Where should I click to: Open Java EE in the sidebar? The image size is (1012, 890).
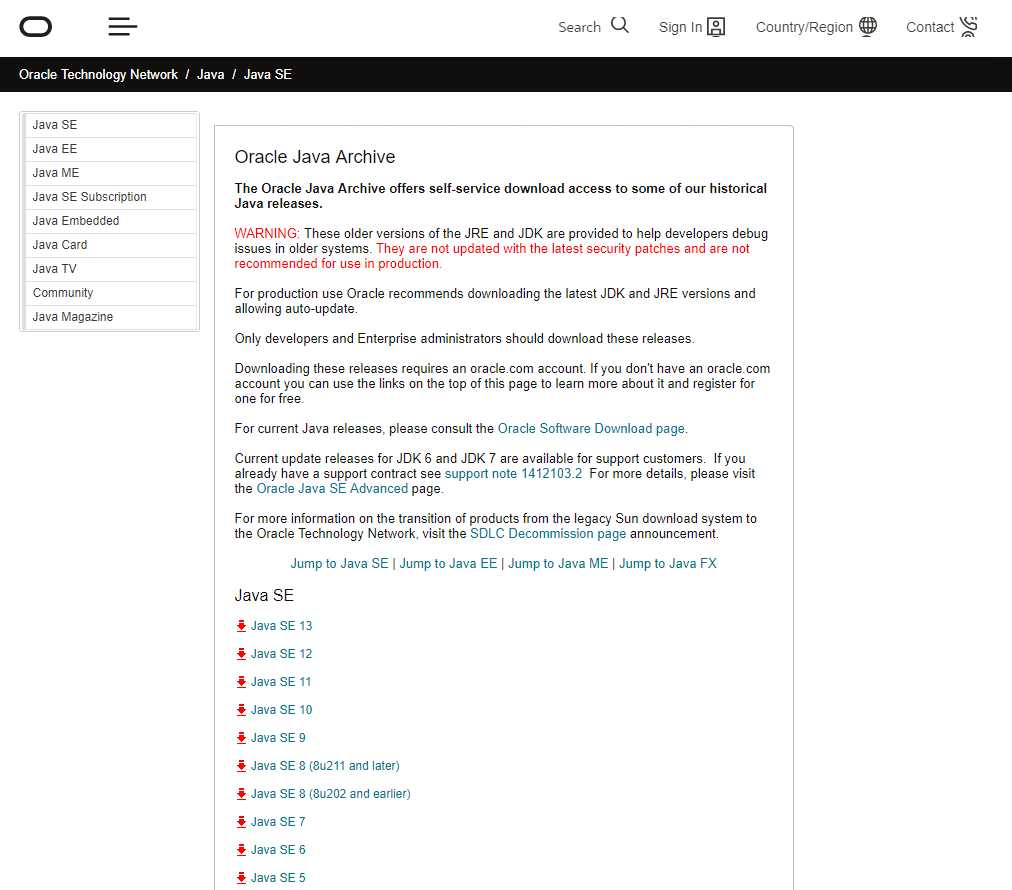(110, 149)
